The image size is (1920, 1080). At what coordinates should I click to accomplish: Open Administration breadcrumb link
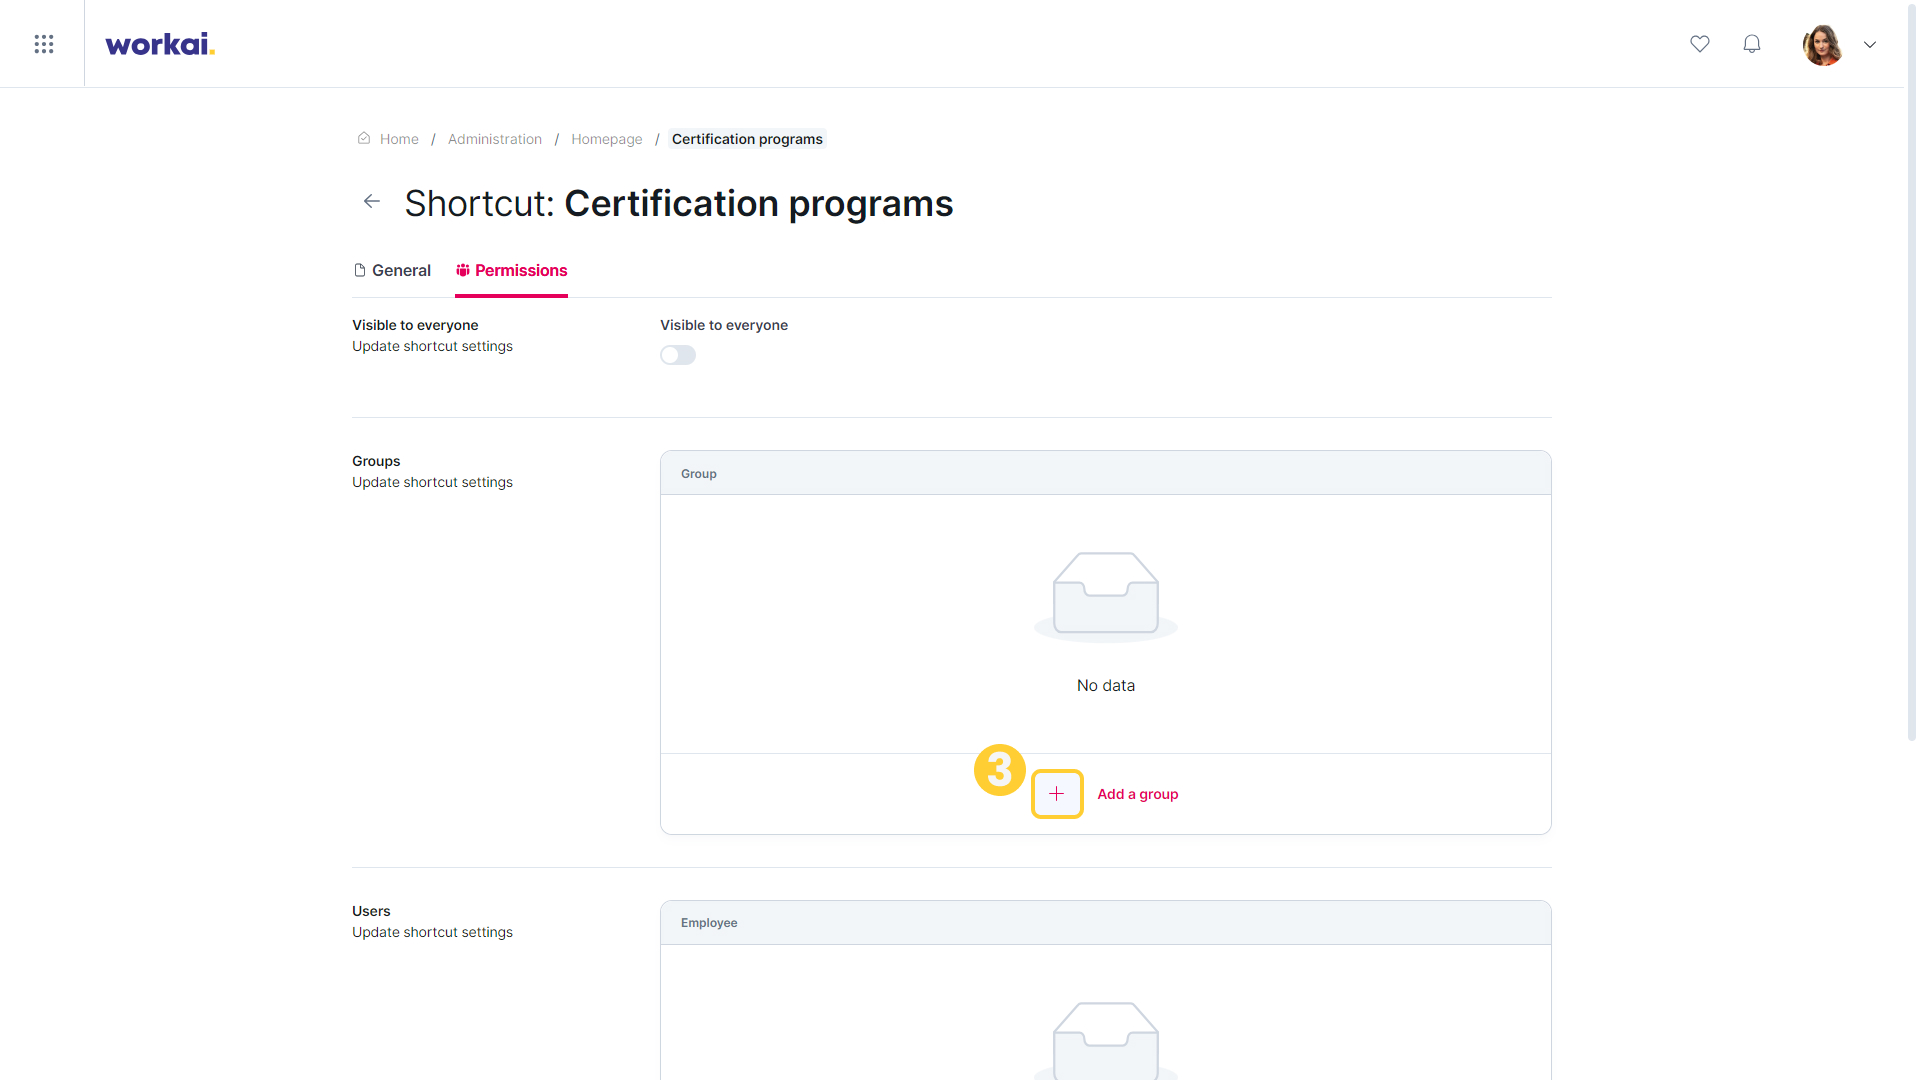tap(495, 139)
